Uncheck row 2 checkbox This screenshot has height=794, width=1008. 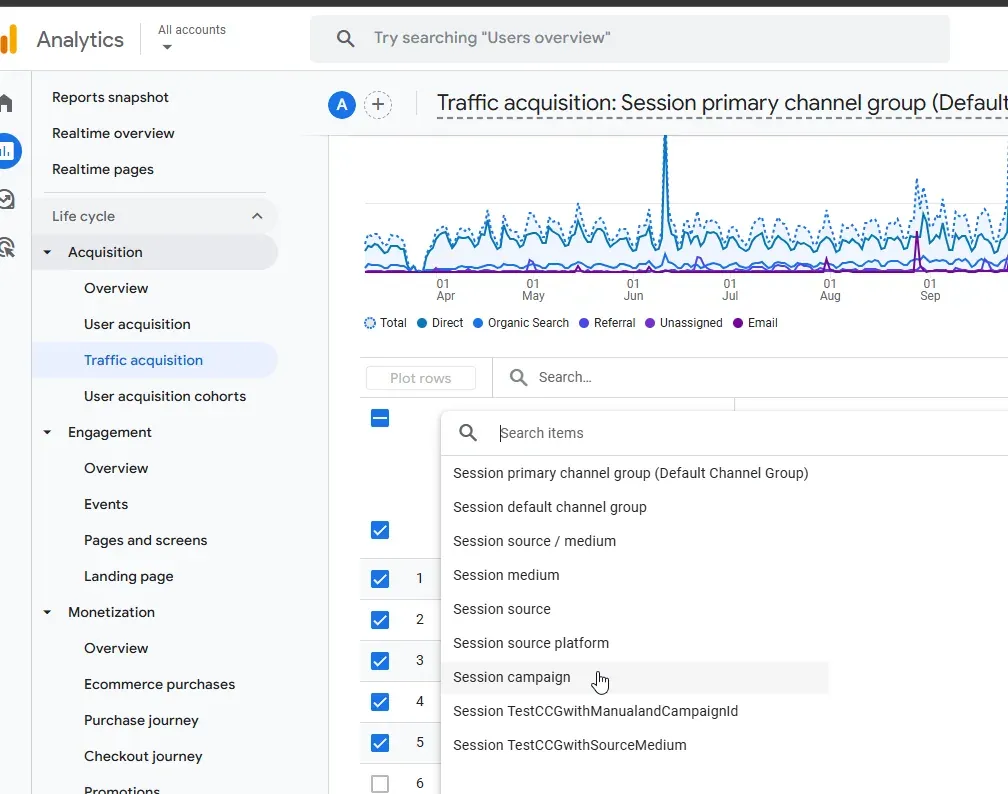[380, 620]
